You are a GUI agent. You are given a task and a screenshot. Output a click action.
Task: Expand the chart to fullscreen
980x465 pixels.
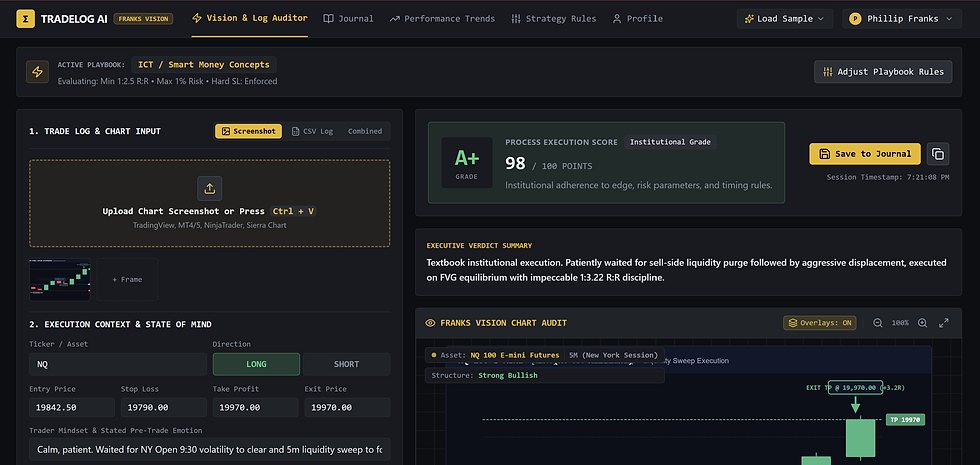[x=944, y=323]
